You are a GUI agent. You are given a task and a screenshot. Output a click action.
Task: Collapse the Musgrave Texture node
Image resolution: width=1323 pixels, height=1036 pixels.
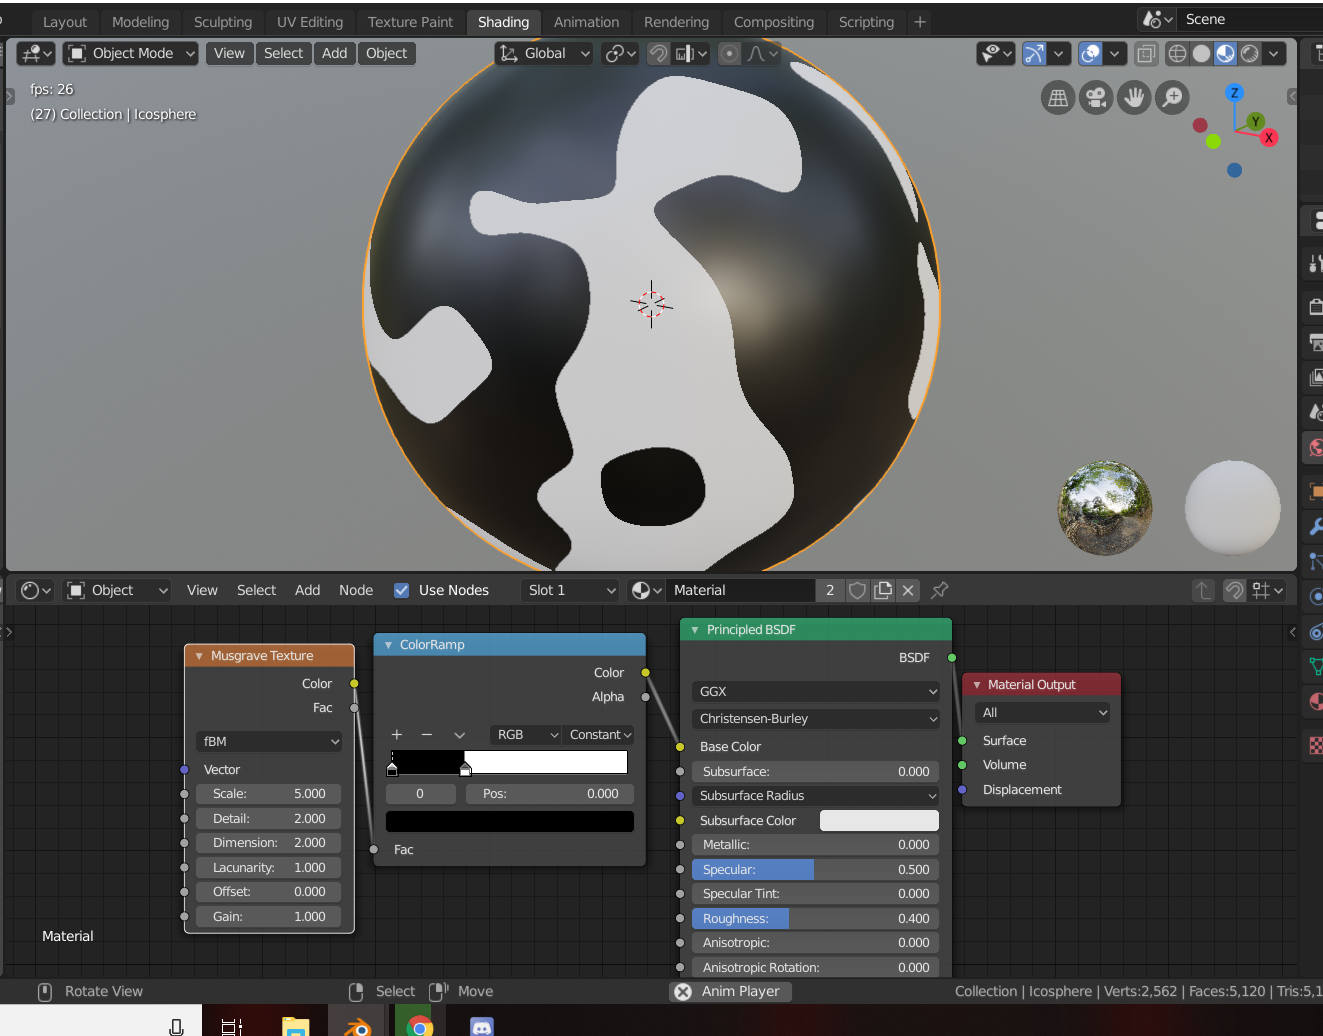point(199,656)
